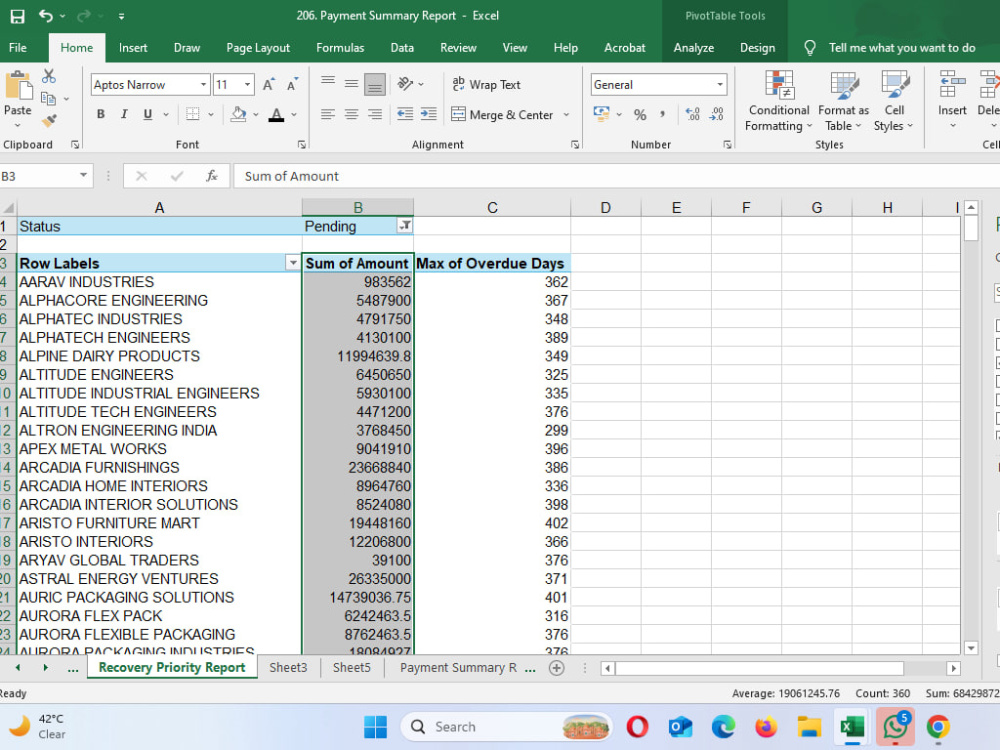
Task: Click the Paste clipboard icon
Action: click(18, 86)
